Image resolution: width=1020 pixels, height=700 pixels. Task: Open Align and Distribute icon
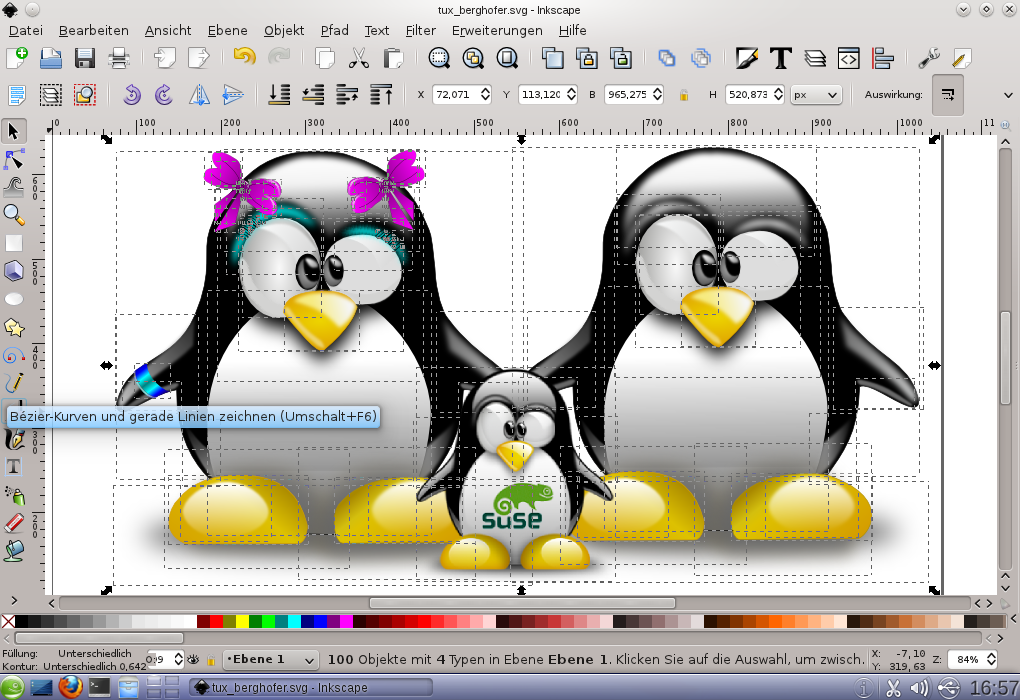883,58
